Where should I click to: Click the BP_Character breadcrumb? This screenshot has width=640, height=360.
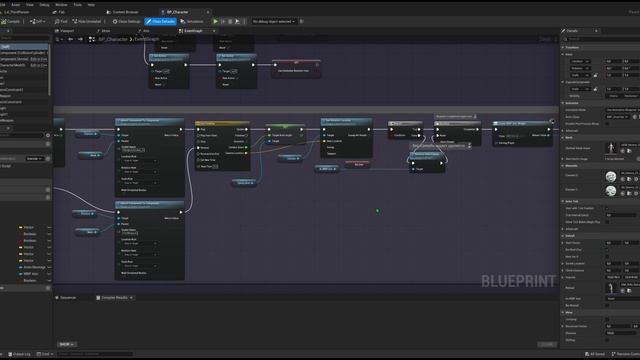[x=113, y=39]
